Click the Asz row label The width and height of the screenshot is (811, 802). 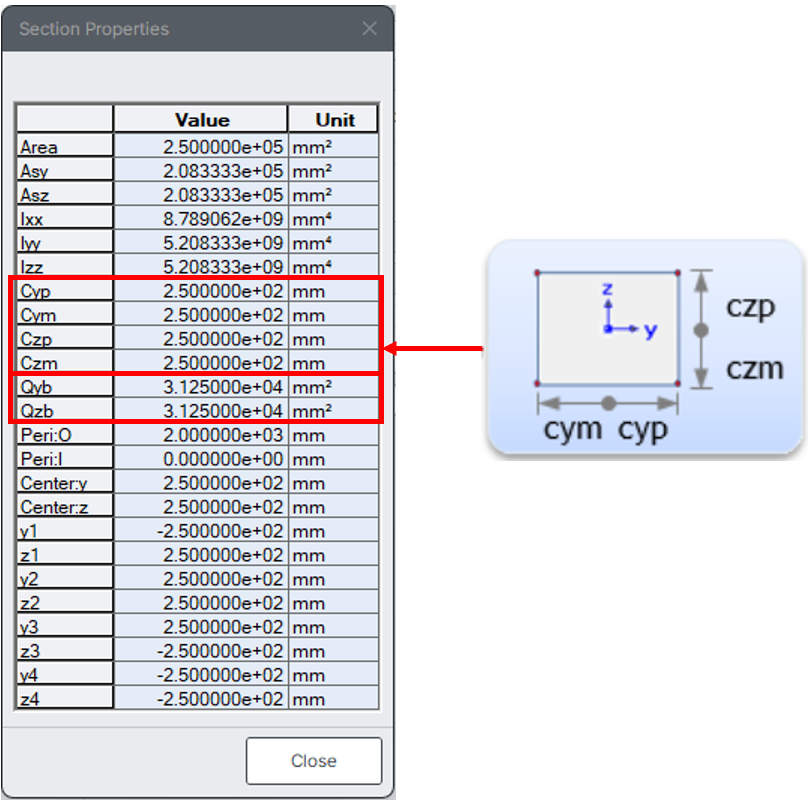(x=65, y=195)
